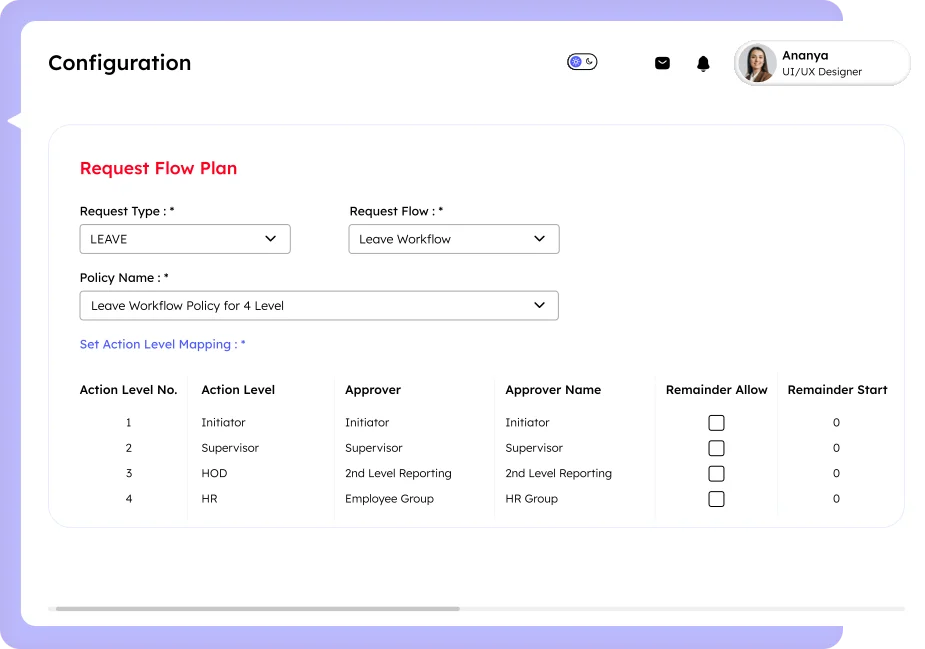Click Ananya's profile picture

pos(757,63)
